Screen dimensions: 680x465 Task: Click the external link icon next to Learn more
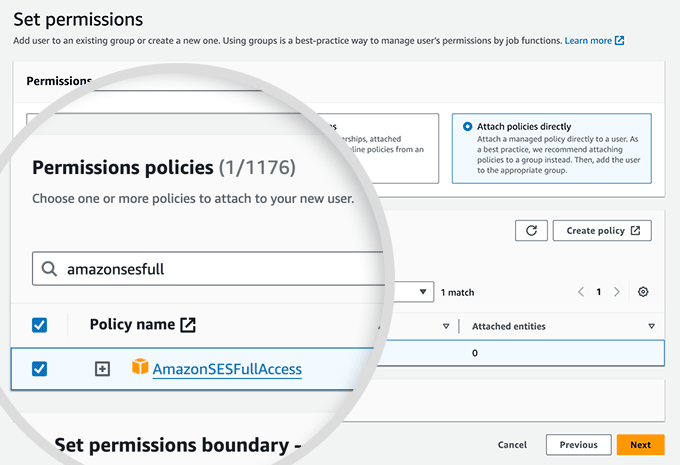click(x=620, y=41)
